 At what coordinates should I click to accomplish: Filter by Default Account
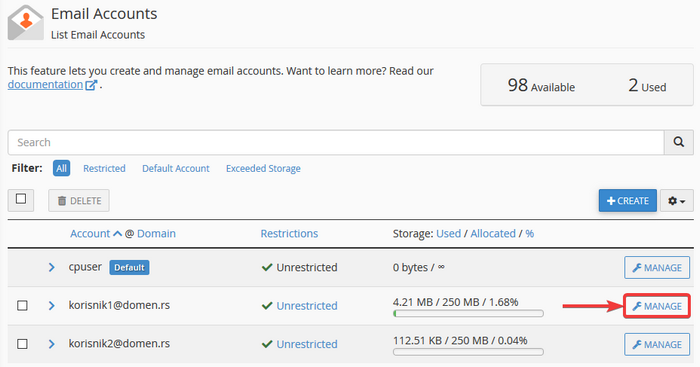(x=175, y=168)
